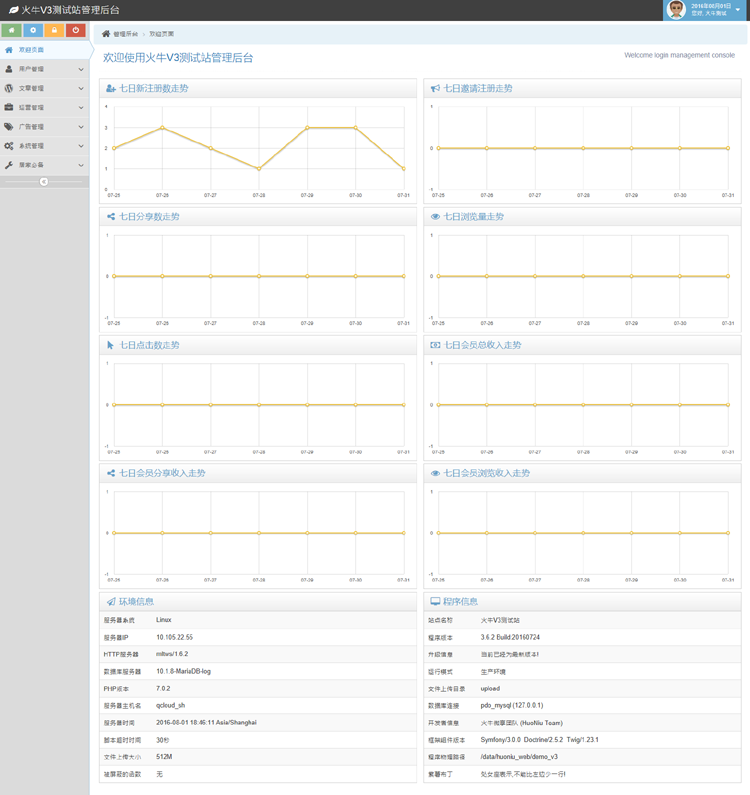The width and height of the screenshot is (750, 795).
Task: Click the 火牛V3测试站管理后台 header title
Action: click(x=70, y=10)
